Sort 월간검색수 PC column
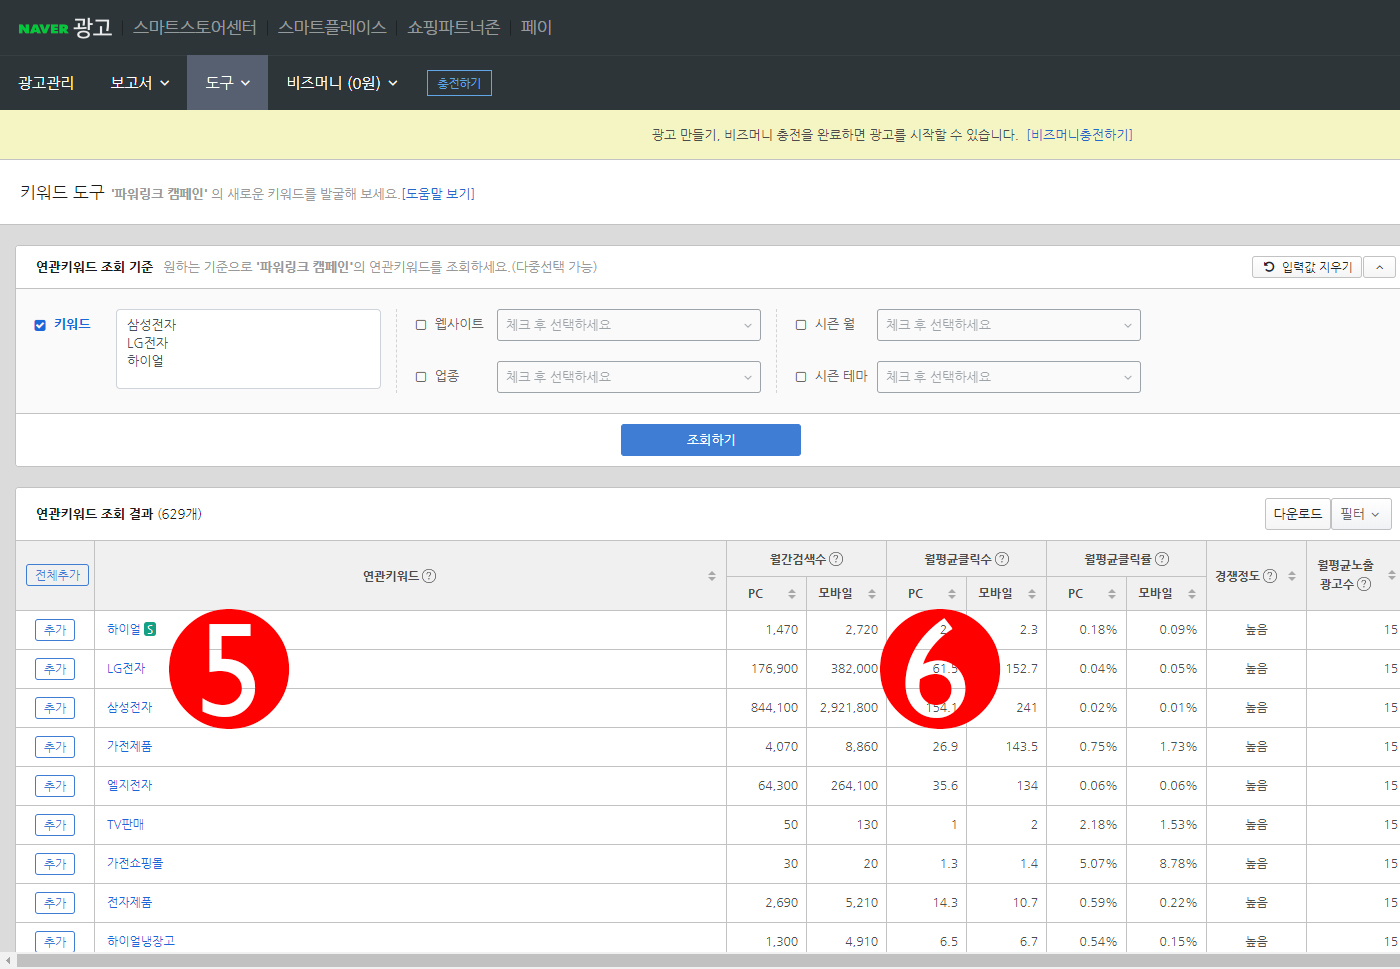The width and height of the screenshot is (1400, 969). (792, 594)
